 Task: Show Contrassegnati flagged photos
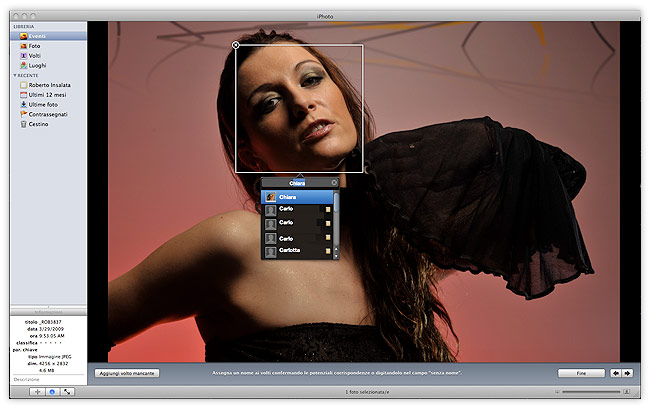click(49, 114)
